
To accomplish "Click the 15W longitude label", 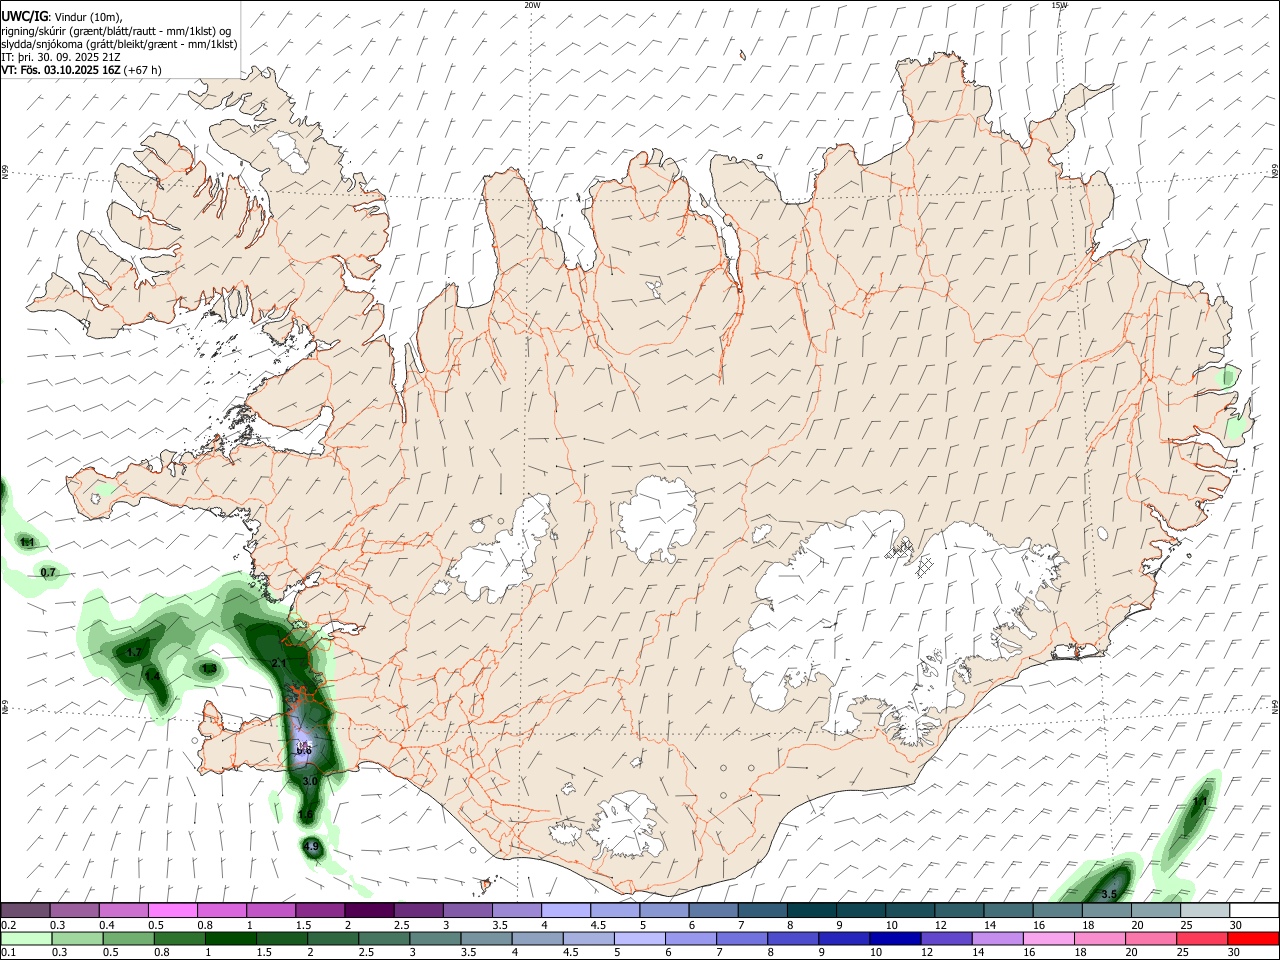I will pyautogui.click(x=1059, y=4).
